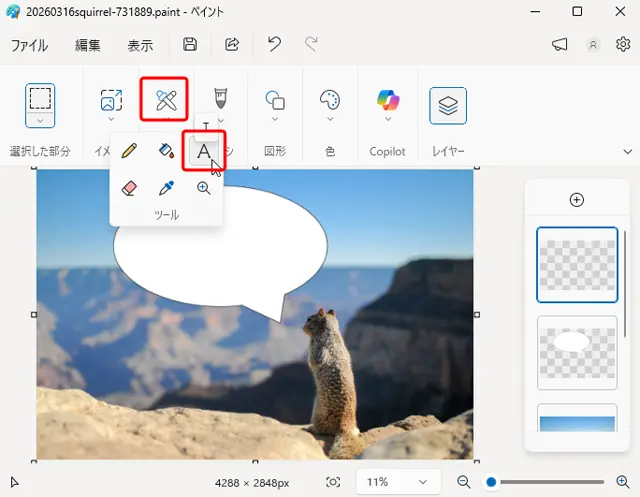
Task: Select the Fill bucket tool
Action: 166,151
